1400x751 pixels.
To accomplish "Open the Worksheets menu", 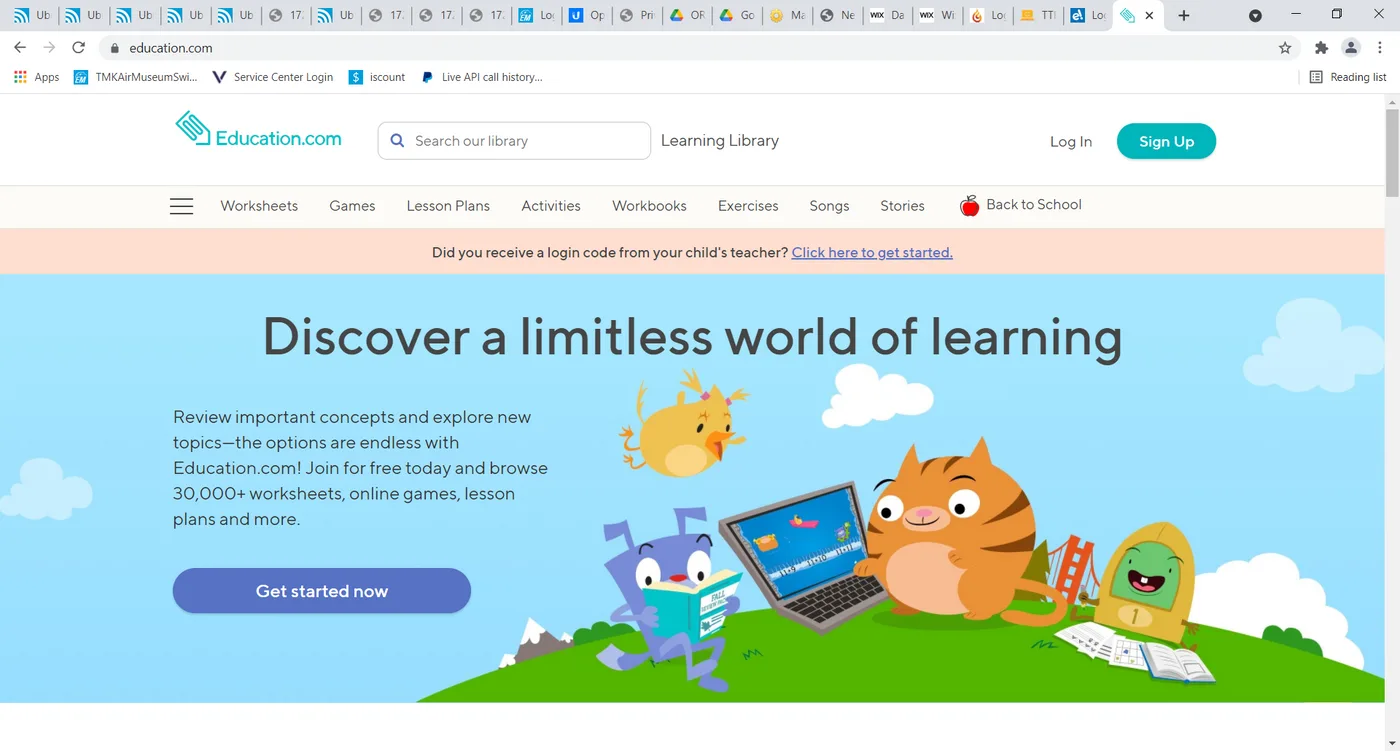I will click(259, 206).
